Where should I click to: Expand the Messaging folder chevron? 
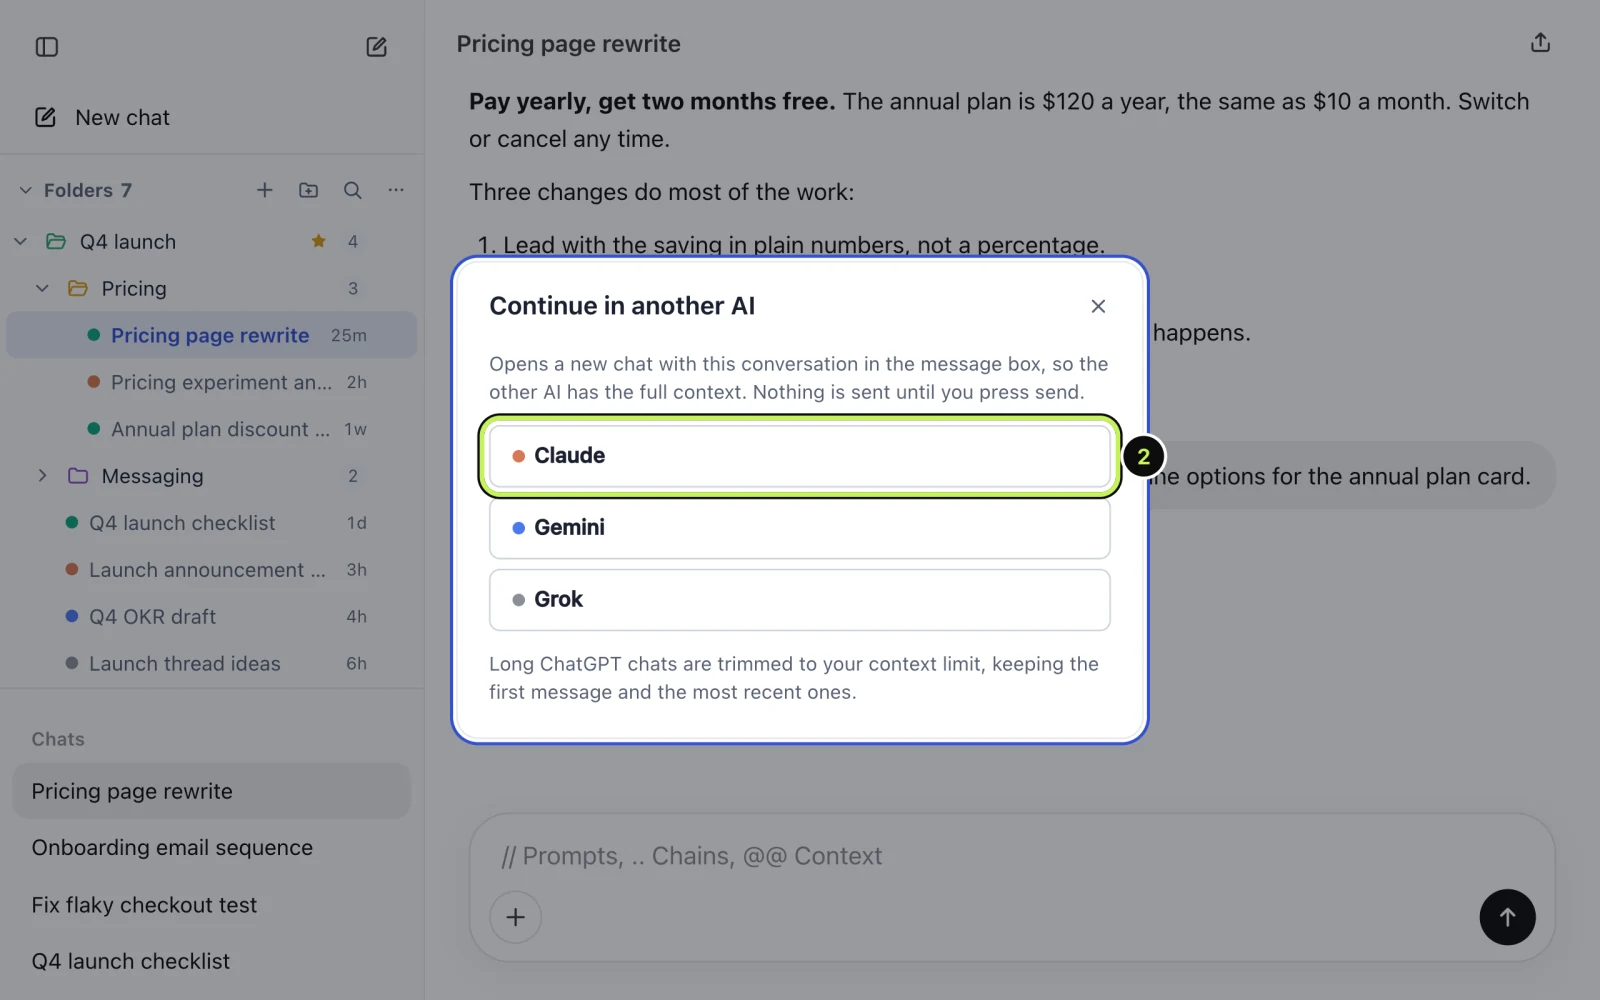(x=42, y=476)
